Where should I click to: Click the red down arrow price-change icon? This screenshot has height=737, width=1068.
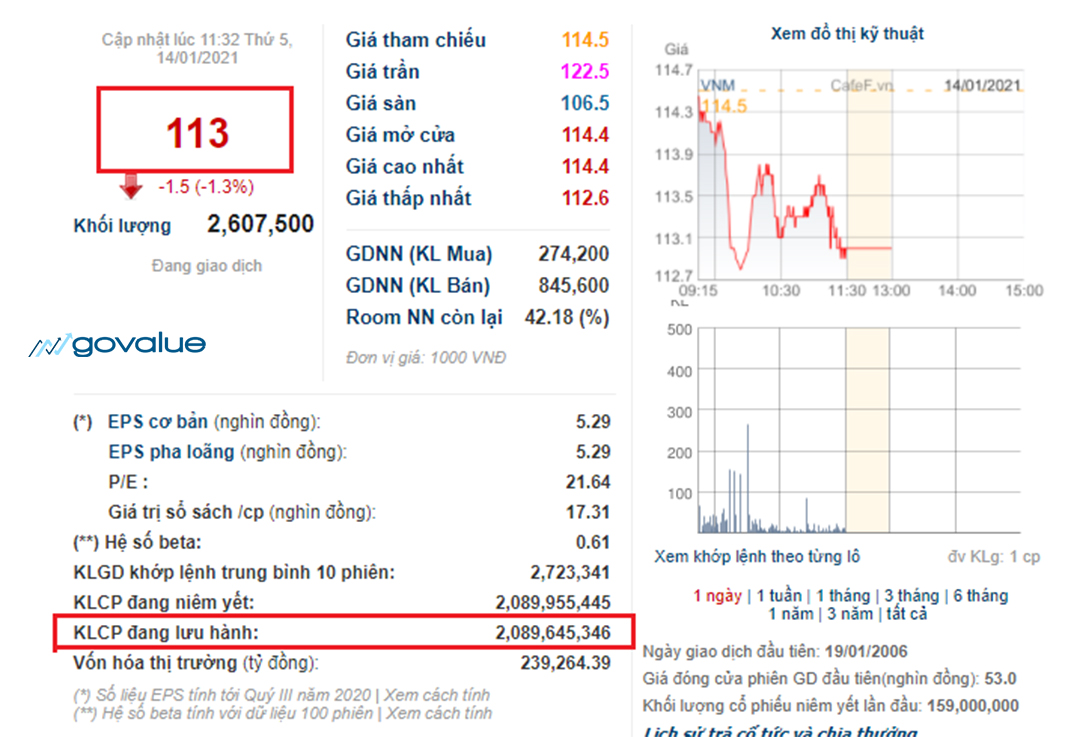point(131,186)
